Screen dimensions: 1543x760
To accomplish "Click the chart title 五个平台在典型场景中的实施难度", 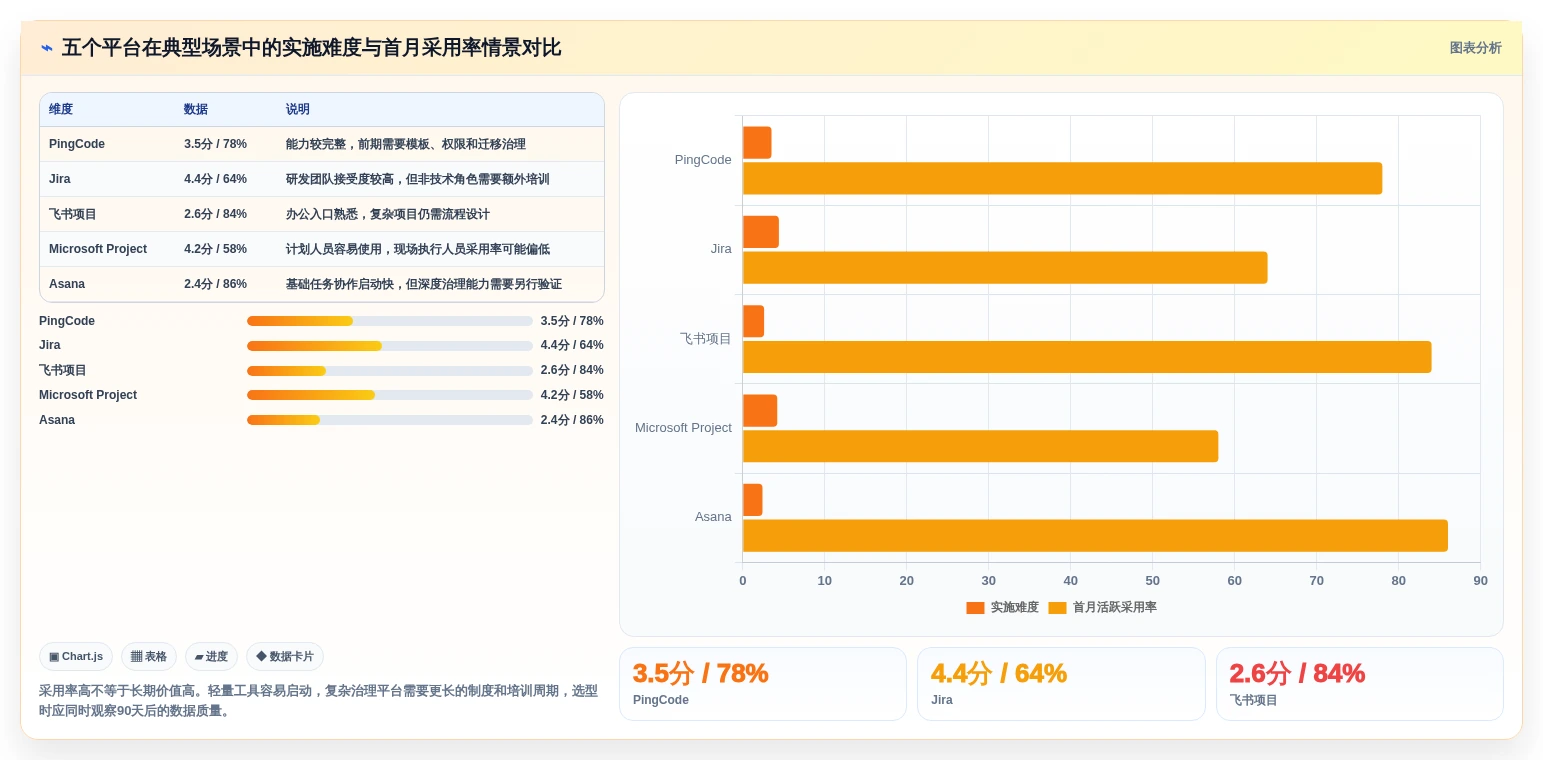I will point(311,48).
